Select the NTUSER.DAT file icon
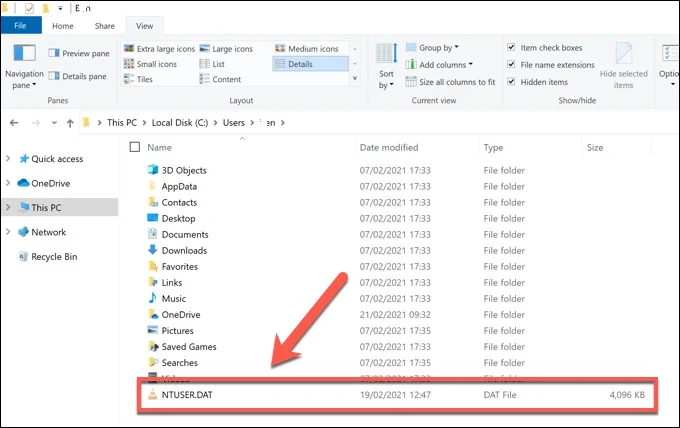The image size is (680, 428). (153, 394)
